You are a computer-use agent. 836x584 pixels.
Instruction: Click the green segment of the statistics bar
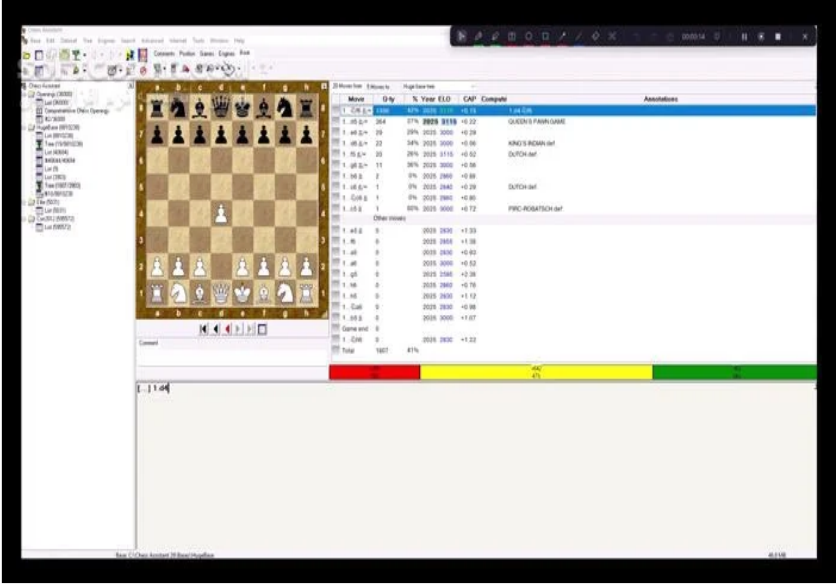[x=735, y=372]
